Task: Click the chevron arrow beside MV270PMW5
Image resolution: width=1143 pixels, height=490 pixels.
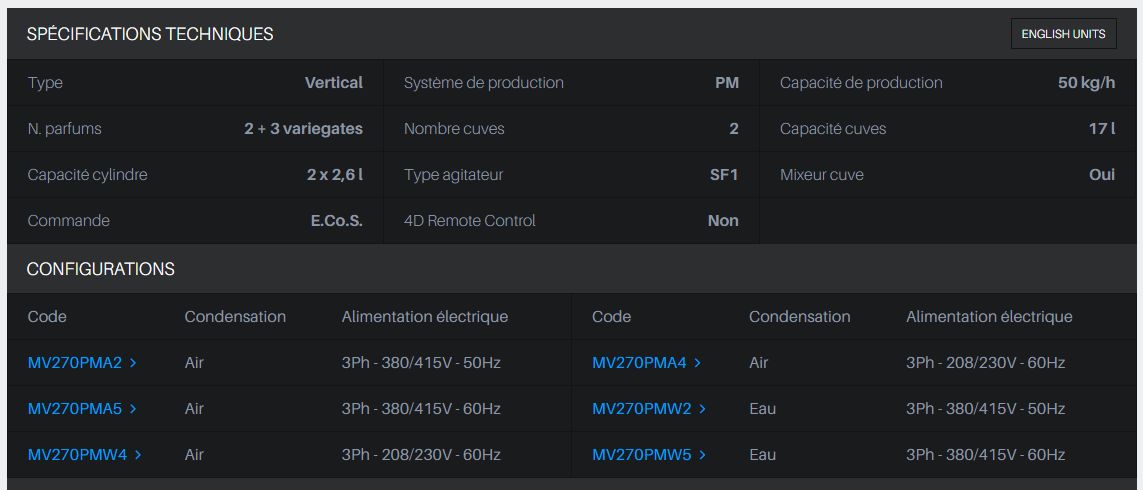Action: pyautogui.click(x=703, y=455)
